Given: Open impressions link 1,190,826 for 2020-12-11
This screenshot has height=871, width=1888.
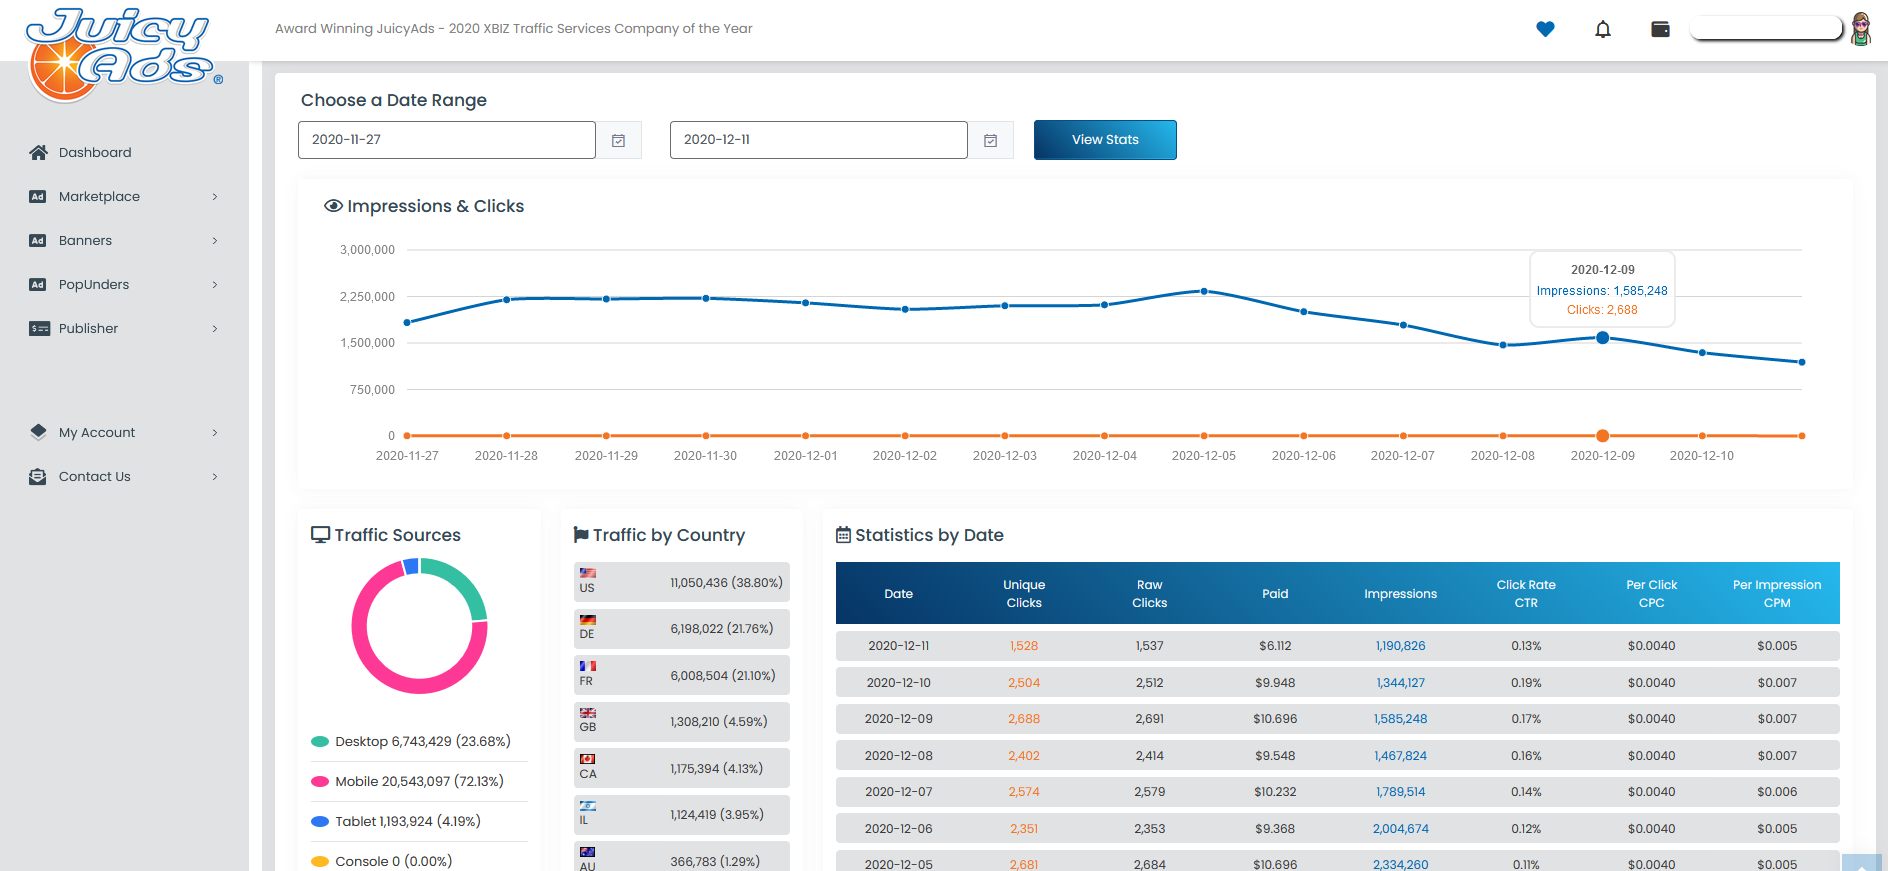Looking at the screenshot, I should click(x=1400, y=646).
